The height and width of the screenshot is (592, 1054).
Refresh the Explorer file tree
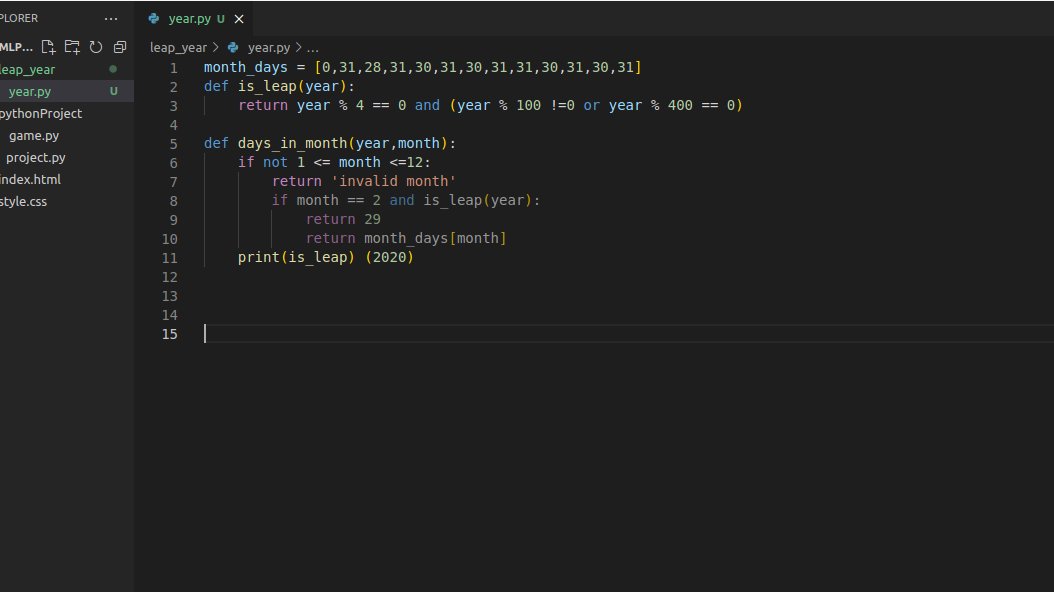pyautogui.click(x=96, y=47)
